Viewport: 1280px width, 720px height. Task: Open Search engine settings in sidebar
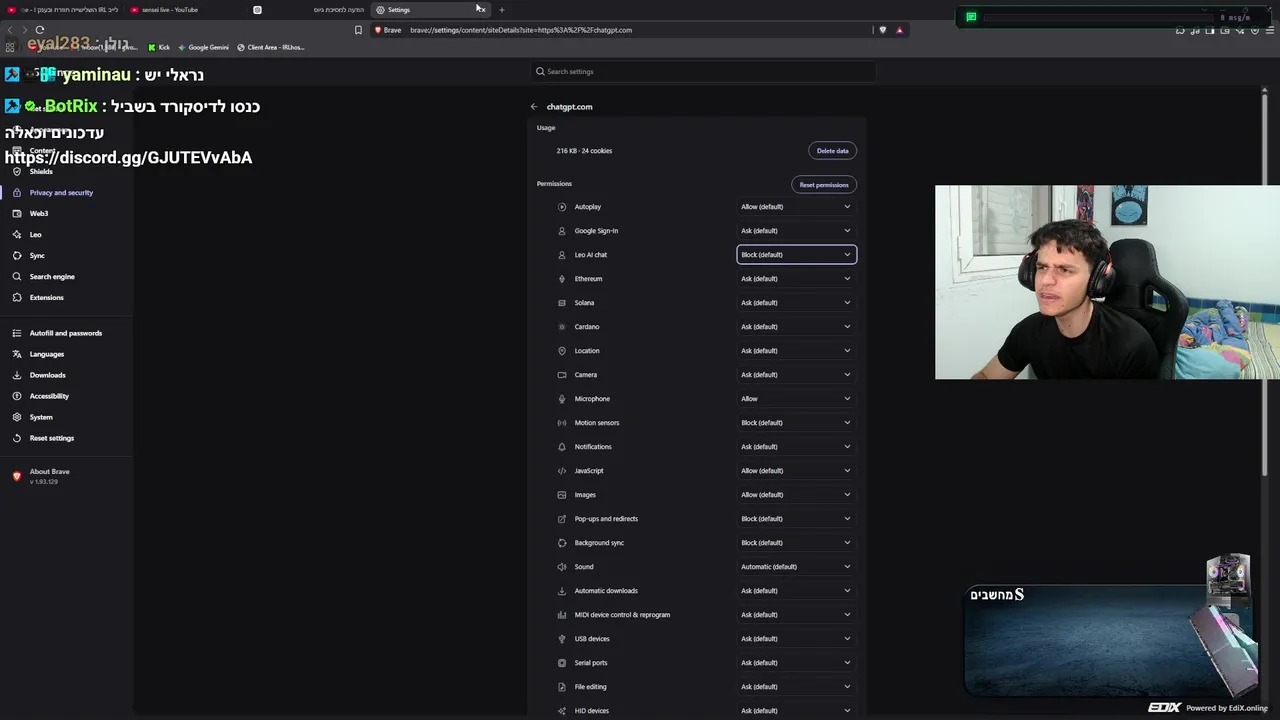pyautogui.click(x=52, y=277)
